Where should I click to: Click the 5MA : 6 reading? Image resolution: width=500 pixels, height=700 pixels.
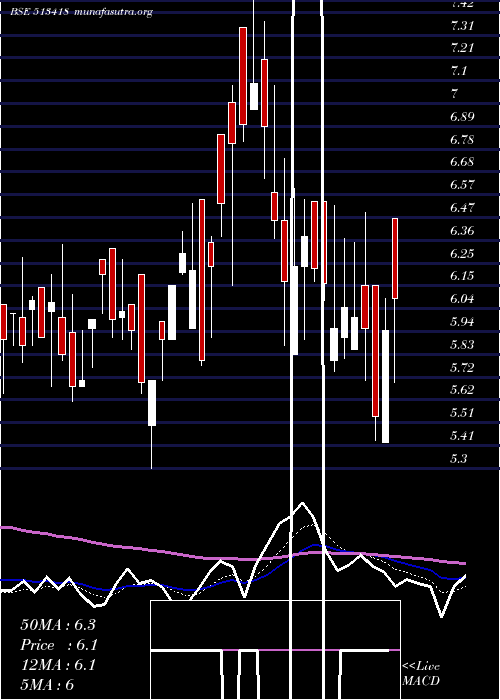[x=47, y=685]
